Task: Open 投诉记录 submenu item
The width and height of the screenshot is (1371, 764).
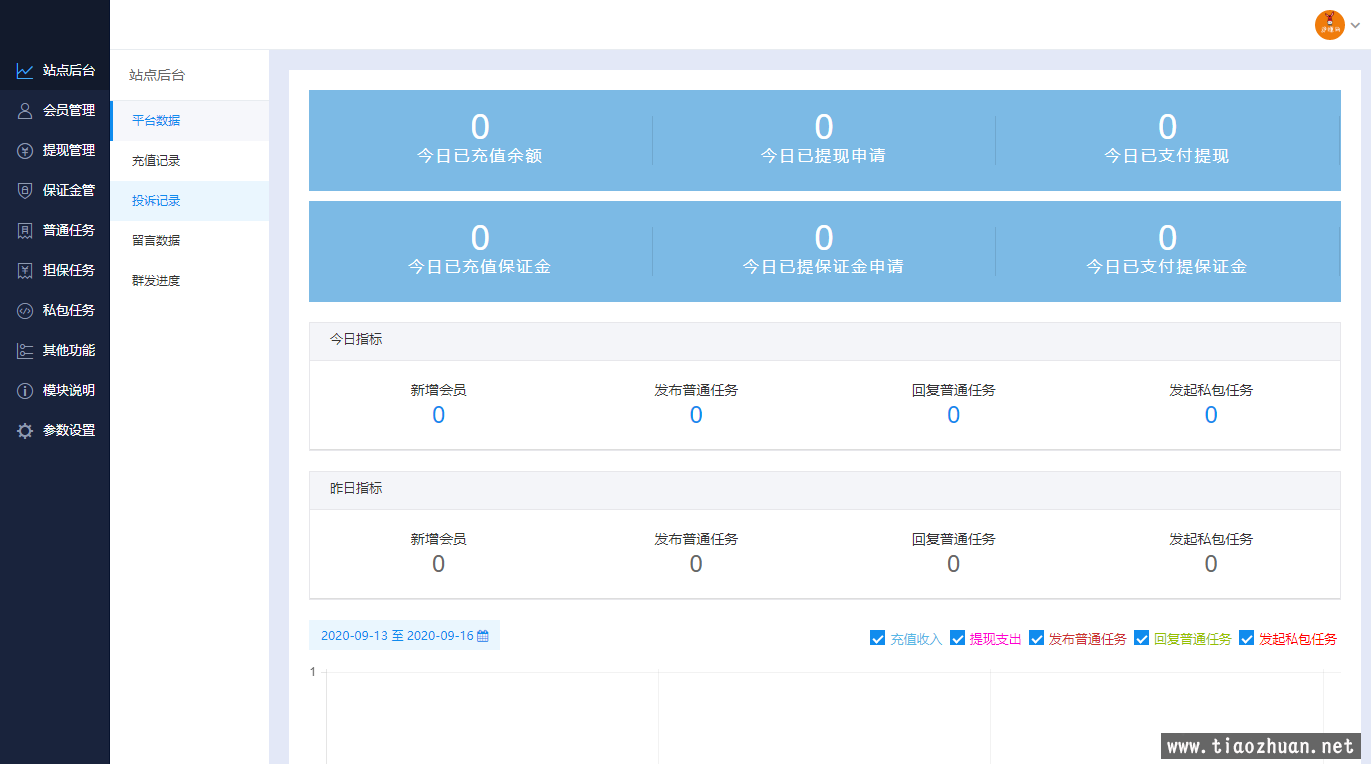Action: coord(156,201)
